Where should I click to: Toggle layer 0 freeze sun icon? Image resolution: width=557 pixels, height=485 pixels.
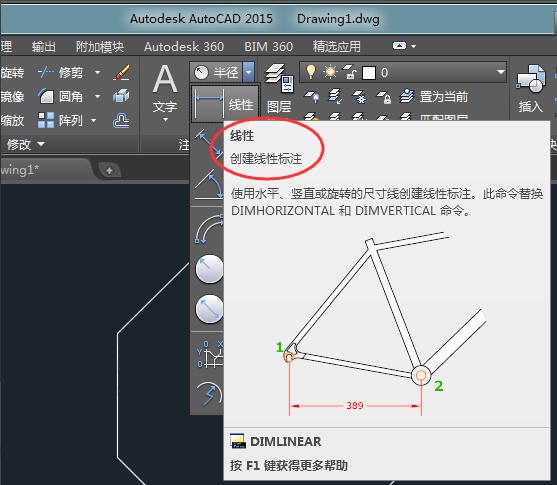click(330, 72)
